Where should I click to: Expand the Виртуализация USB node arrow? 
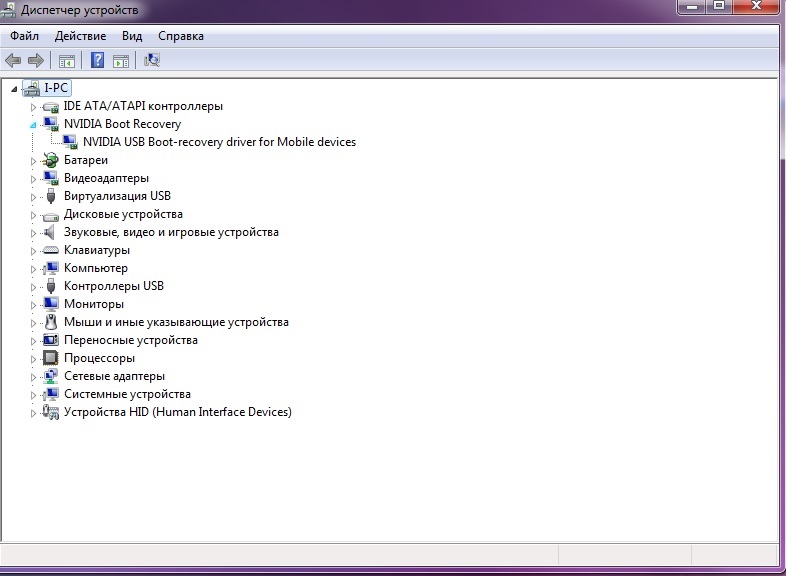click(x=33, y=197)
